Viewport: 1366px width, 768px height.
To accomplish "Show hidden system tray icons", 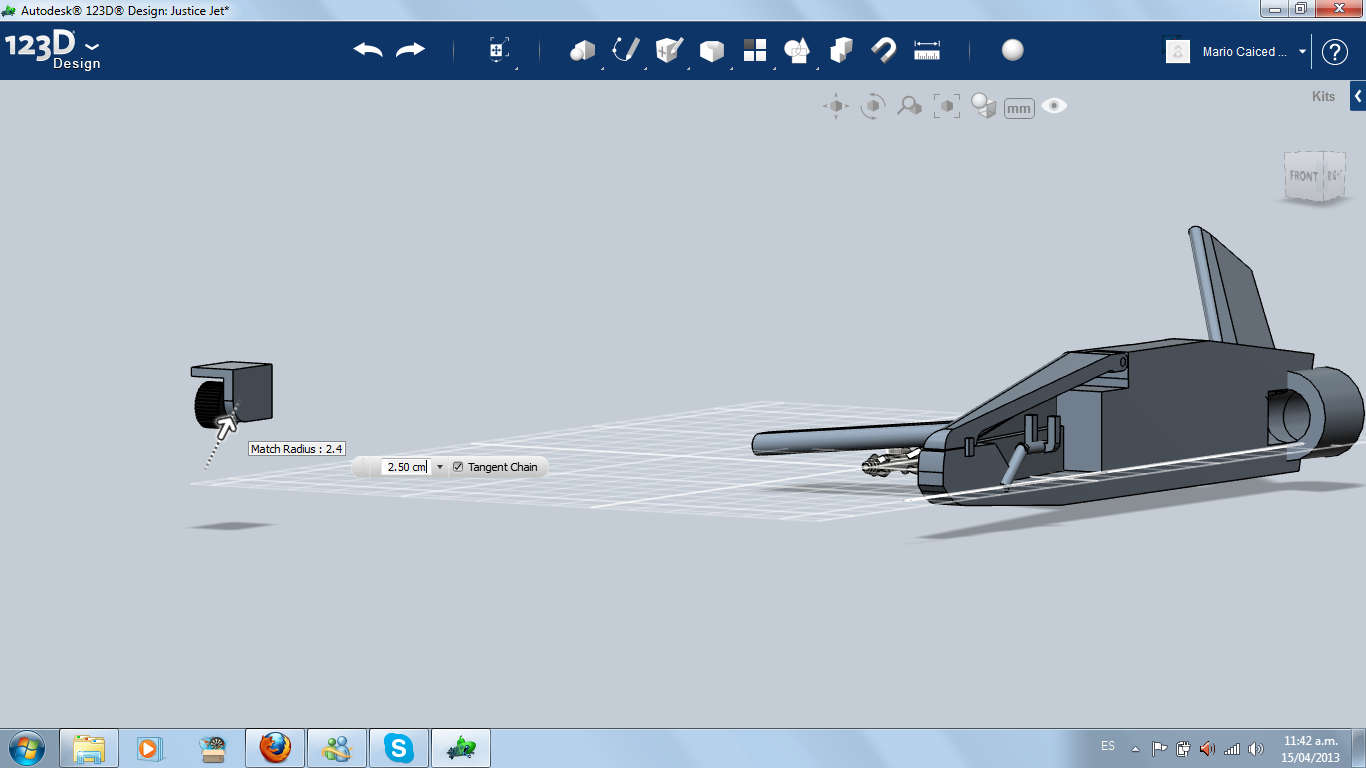I will pyautogui.click(x=1135, y=748).
